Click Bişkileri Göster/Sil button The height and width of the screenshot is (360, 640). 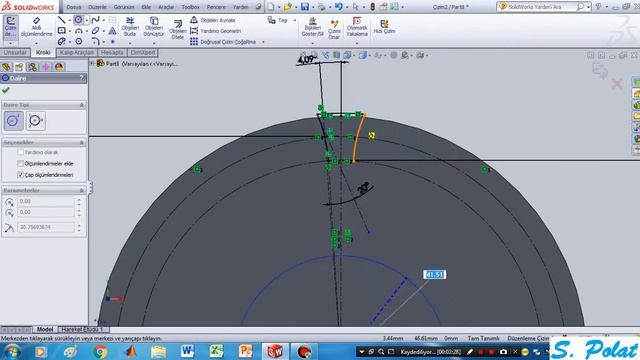coord(313,27)
